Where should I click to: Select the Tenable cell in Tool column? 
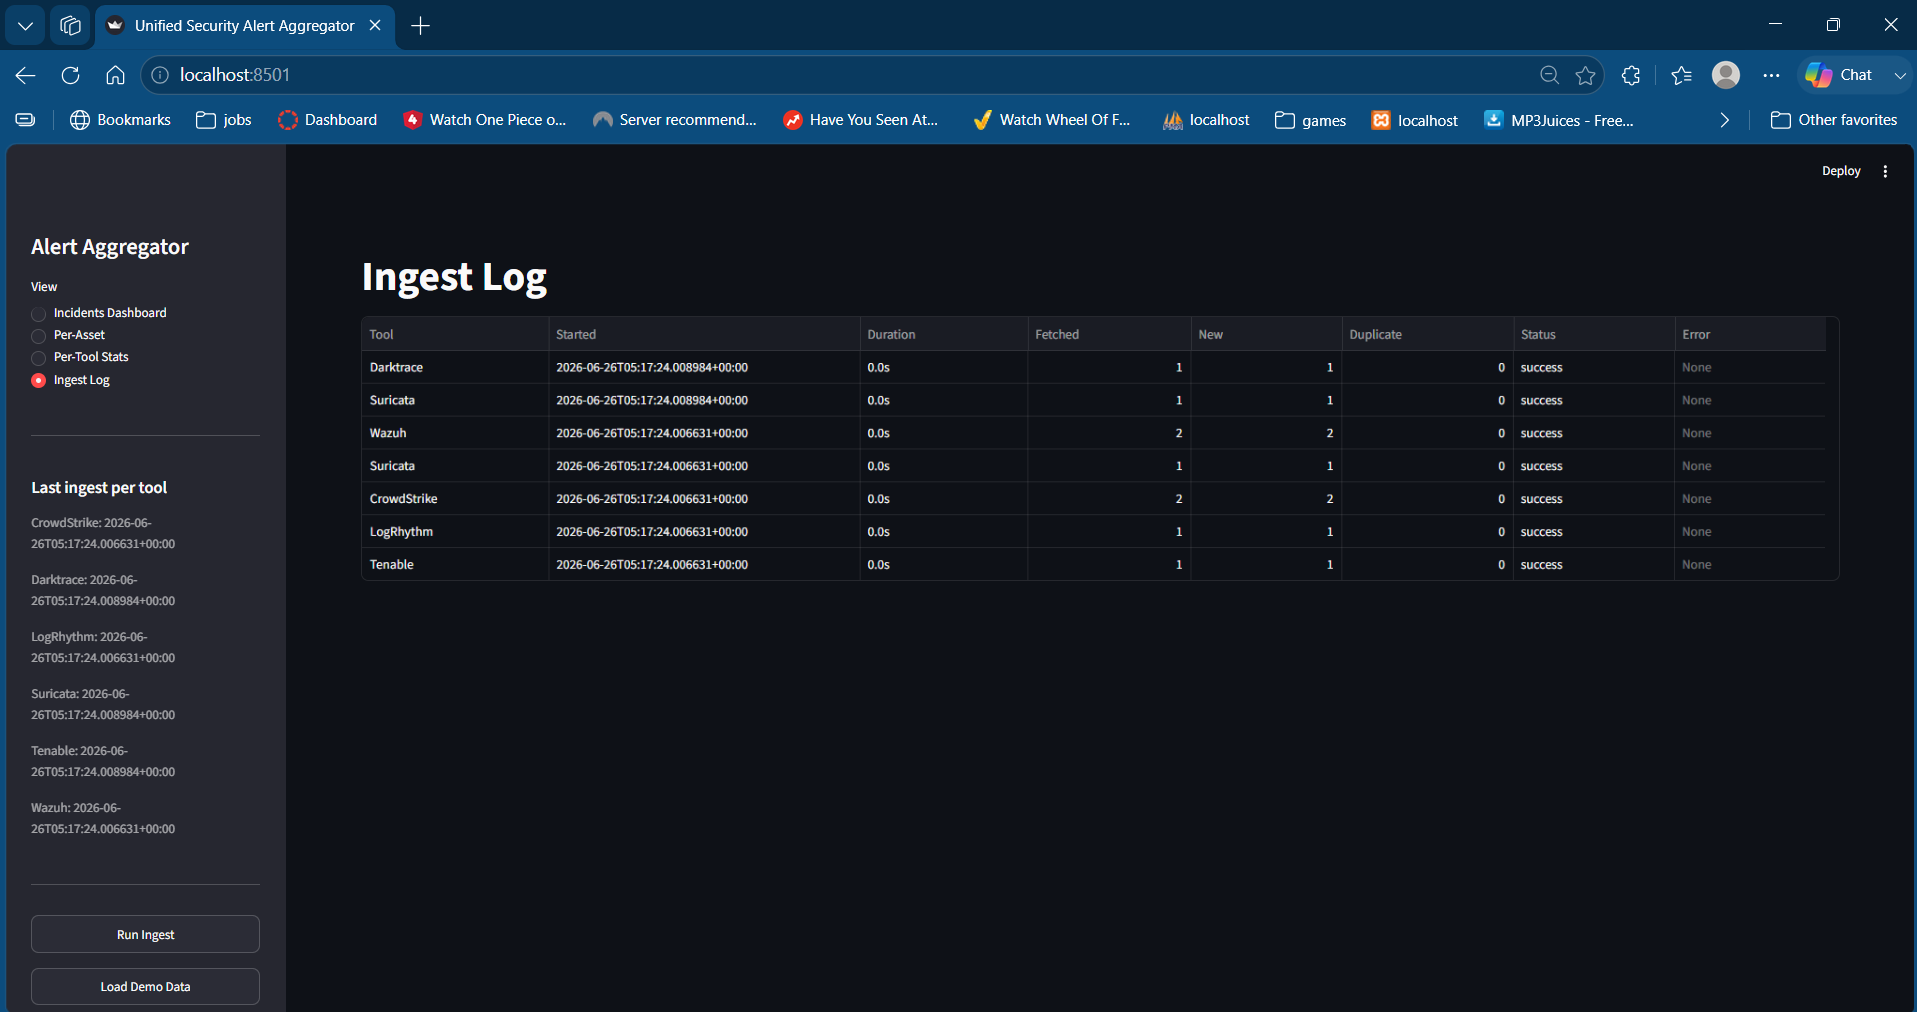coord(455,565)
